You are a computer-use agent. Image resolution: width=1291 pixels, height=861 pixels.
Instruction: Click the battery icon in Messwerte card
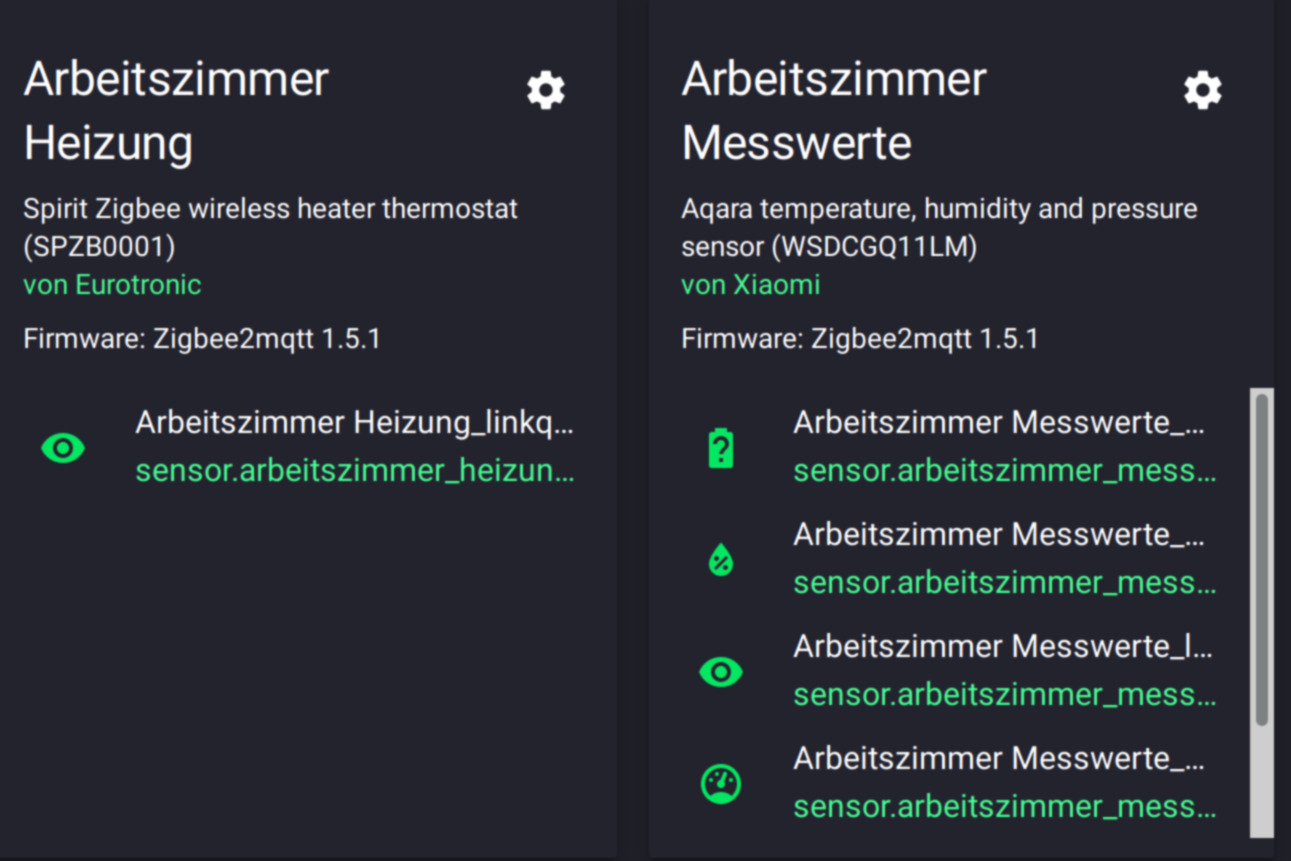tap(720, 448)
